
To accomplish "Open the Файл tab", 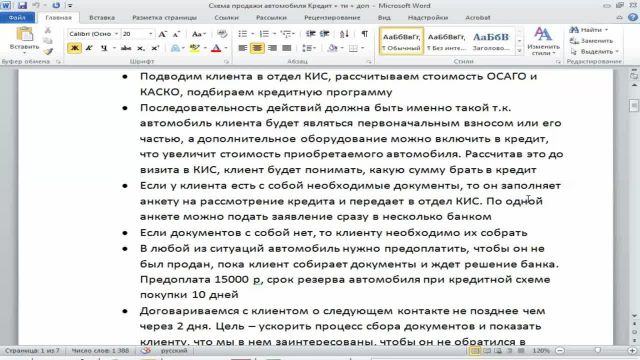I will [17, 18].
